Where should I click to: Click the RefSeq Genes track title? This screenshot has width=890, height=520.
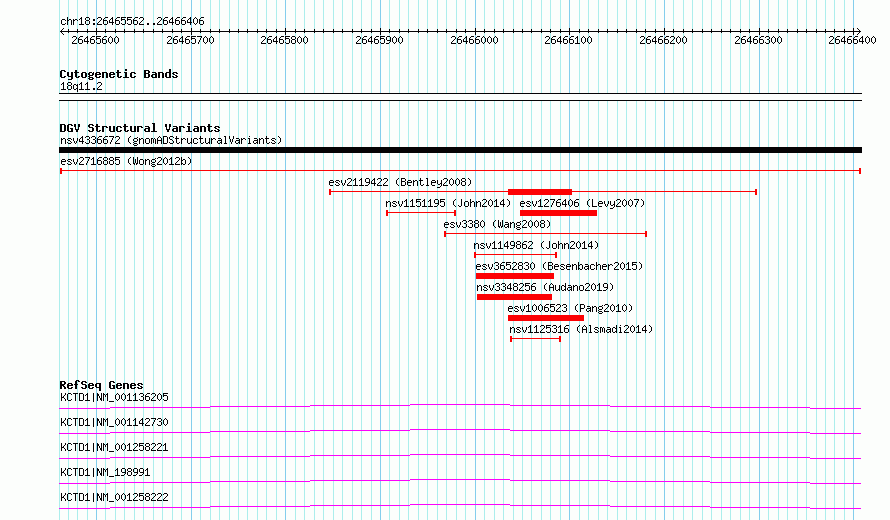tap(102, 385)
